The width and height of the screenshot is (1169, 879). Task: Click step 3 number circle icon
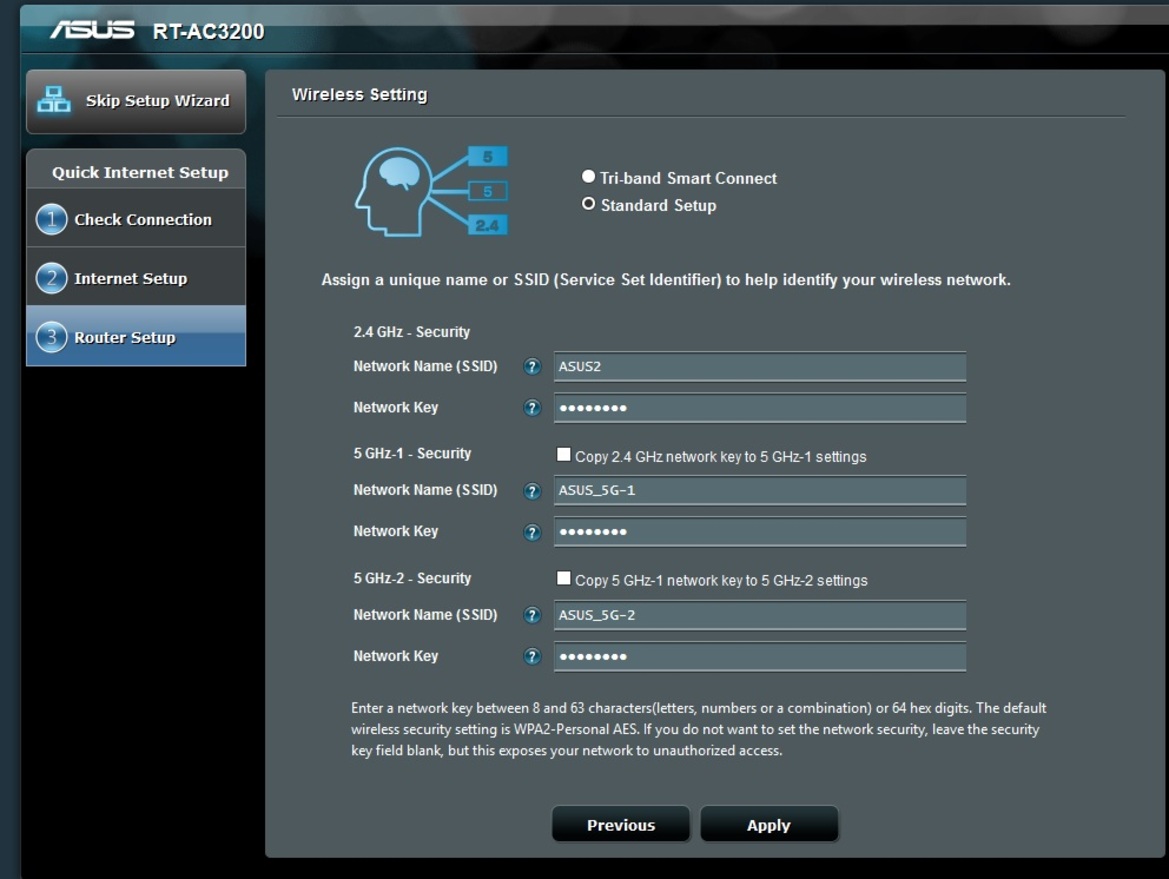pyautogui.click(x=51, y=337)
